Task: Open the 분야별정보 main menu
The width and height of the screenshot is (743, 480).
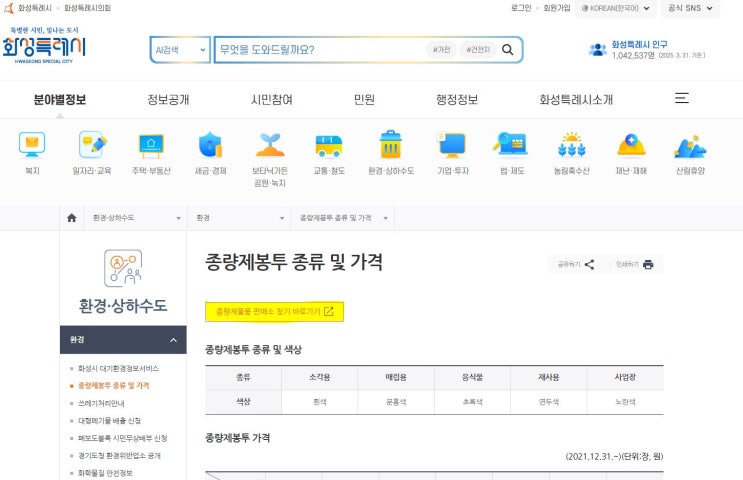Action: (x=60, y=100)
